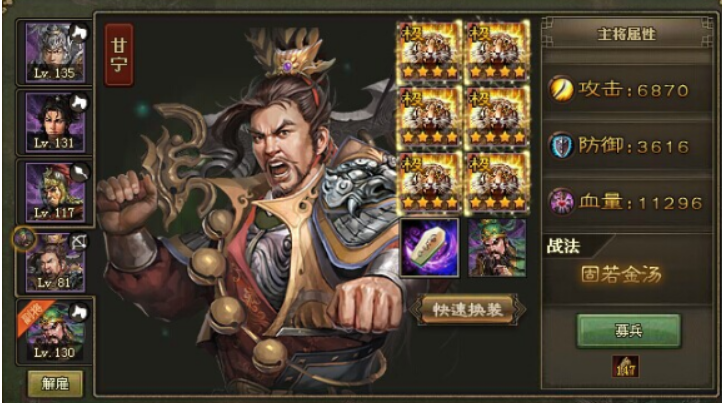Open the middle-right tiger equipment slot
This screenshot has height=403, width=722.
[497, 117]
